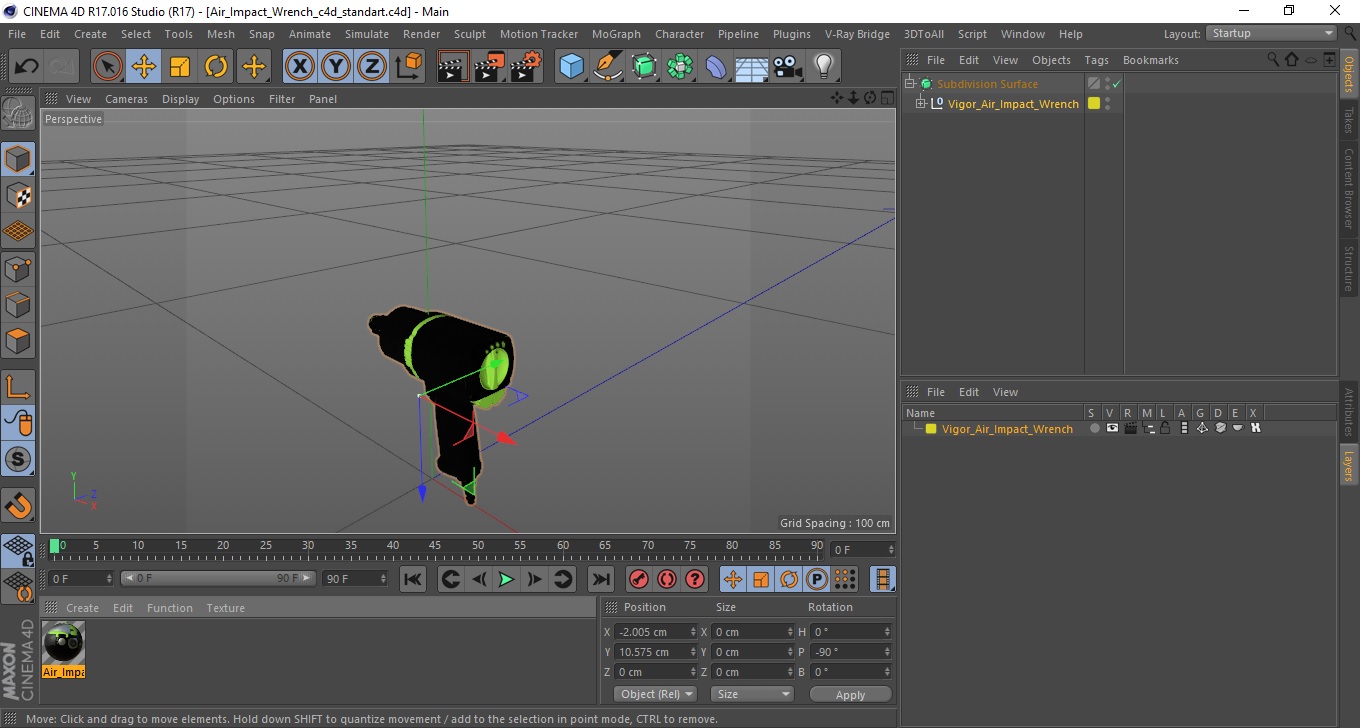
Task: Activate the Scale tool in top toolbar
Action: (x=180, y=67)
